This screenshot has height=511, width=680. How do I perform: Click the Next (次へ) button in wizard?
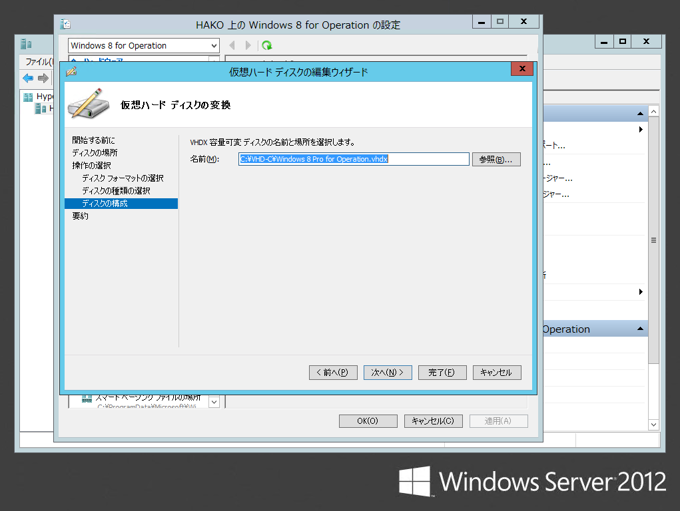click(x=387, y=372)
